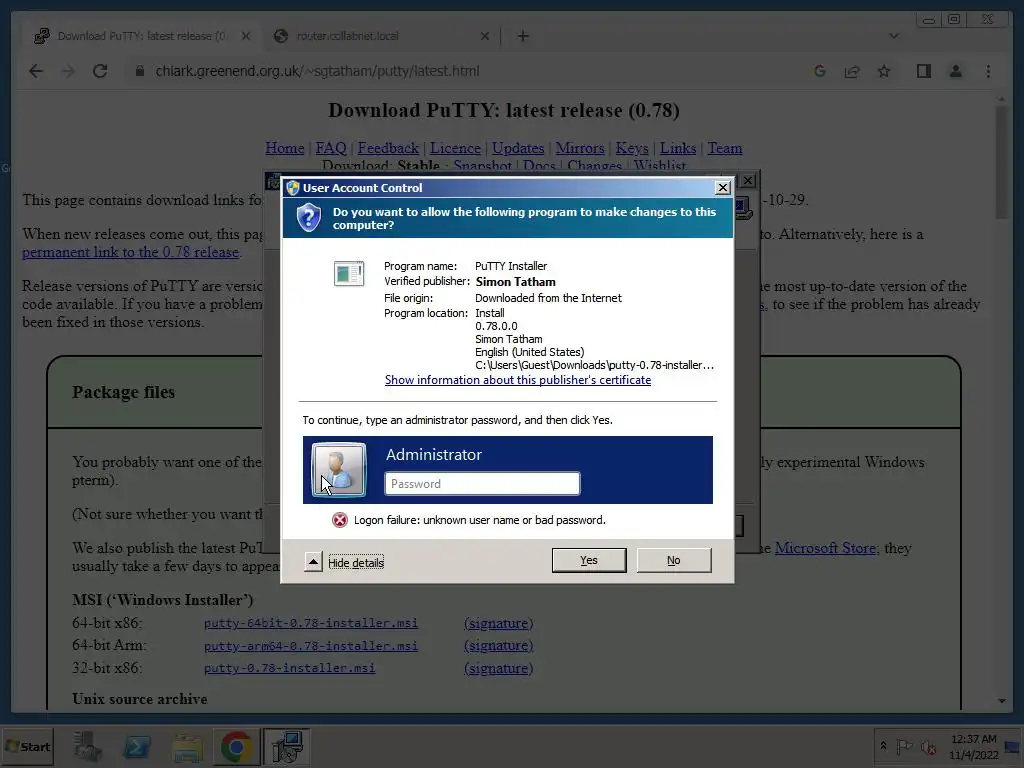Viewport: 1024px width, 768px height.
Task: Click the scrollbar down arrow
Action: point(1002,701)
